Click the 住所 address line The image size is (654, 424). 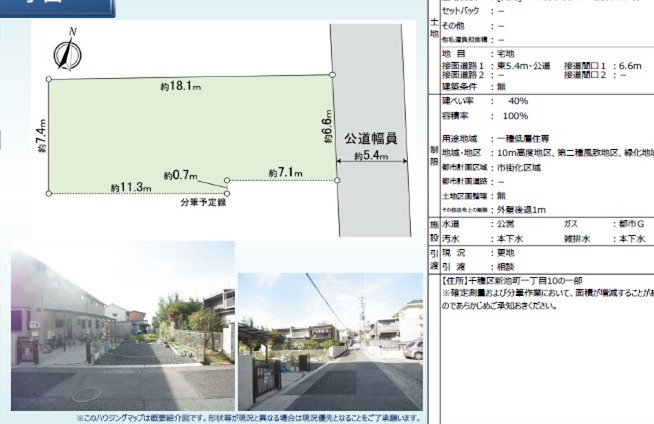(x=518, y=283)
